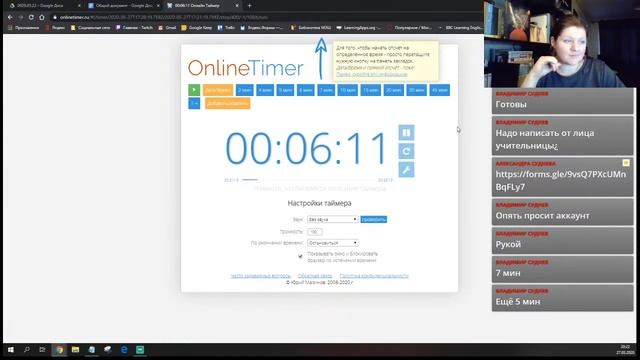Pause the running timer
The image size is (640, 360).
406,132
